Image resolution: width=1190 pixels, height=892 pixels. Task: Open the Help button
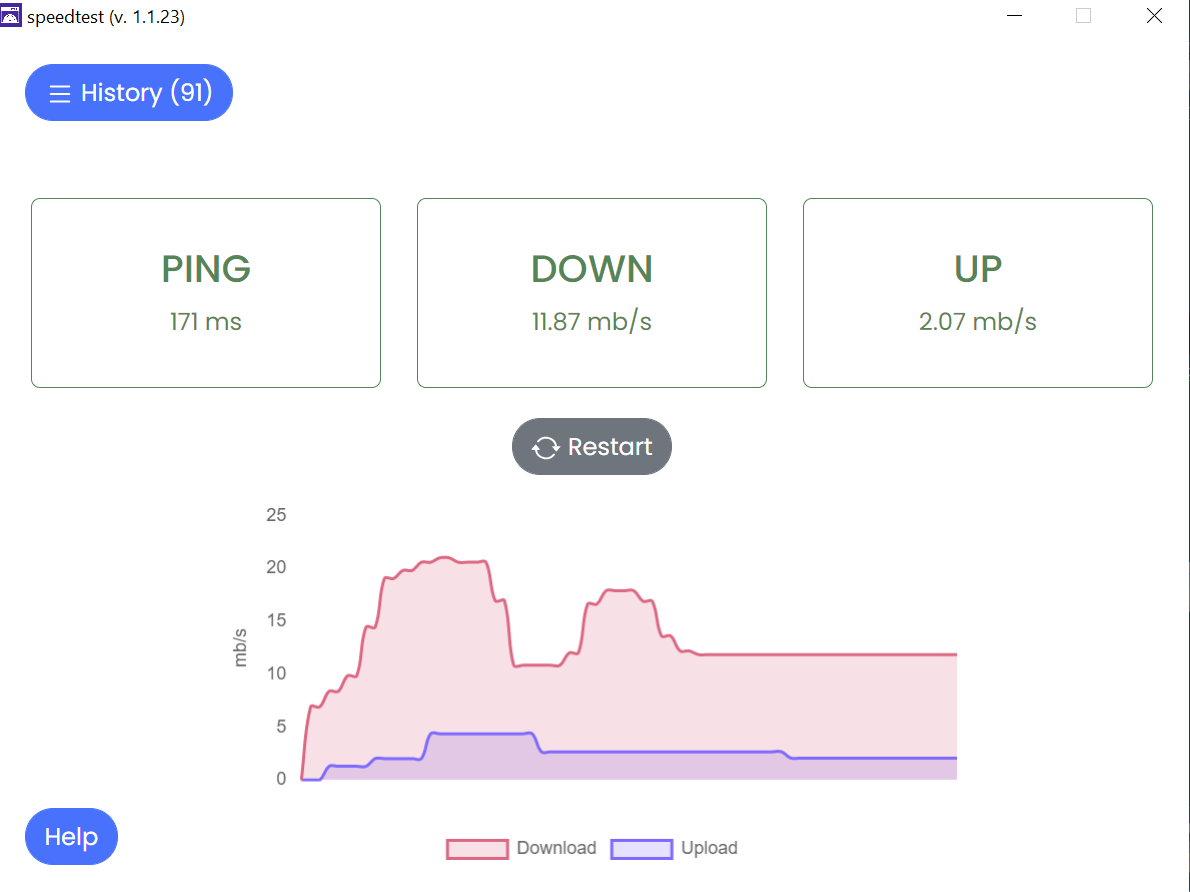tap(71, 836)
